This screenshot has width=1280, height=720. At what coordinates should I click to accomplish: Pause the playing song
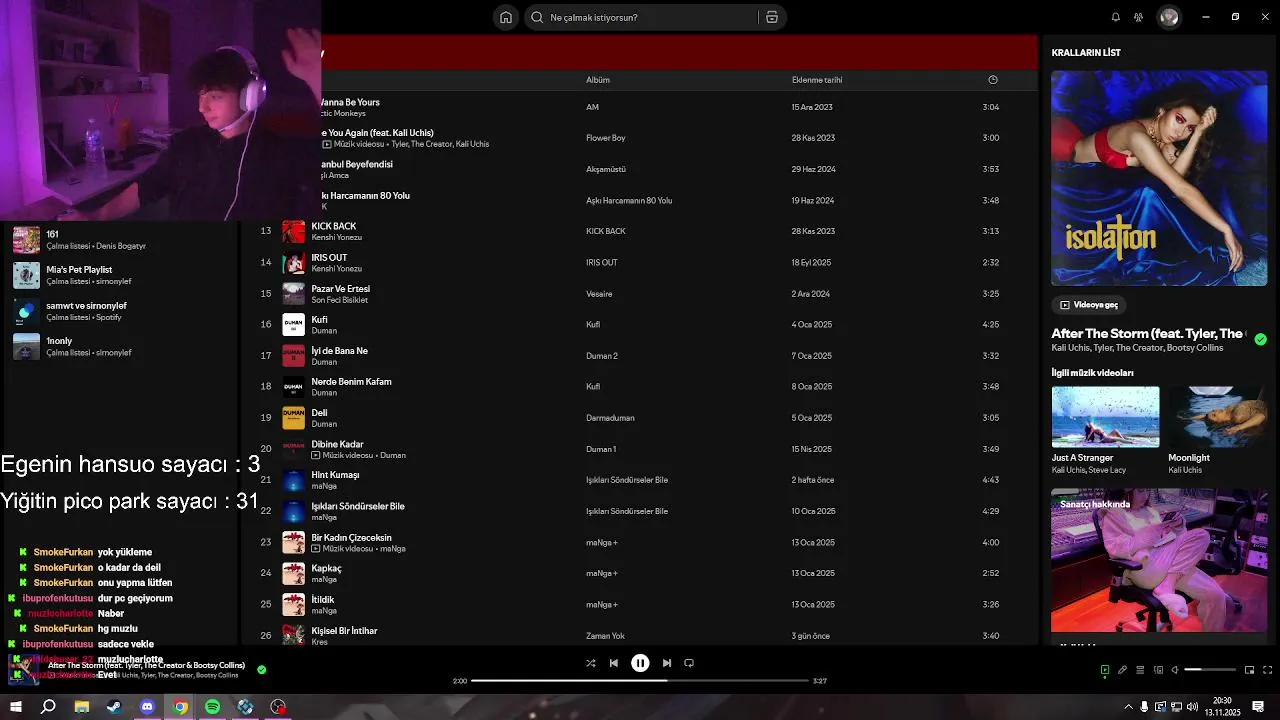click(640, 663)
